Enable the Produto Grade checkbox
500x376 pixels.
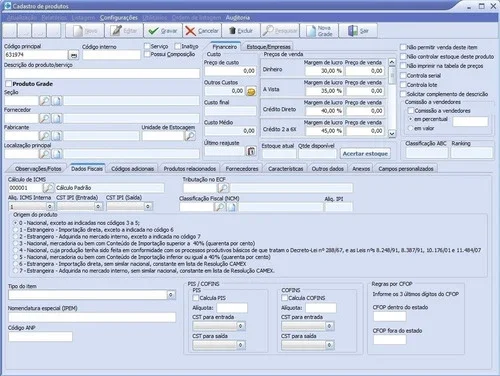9,84
